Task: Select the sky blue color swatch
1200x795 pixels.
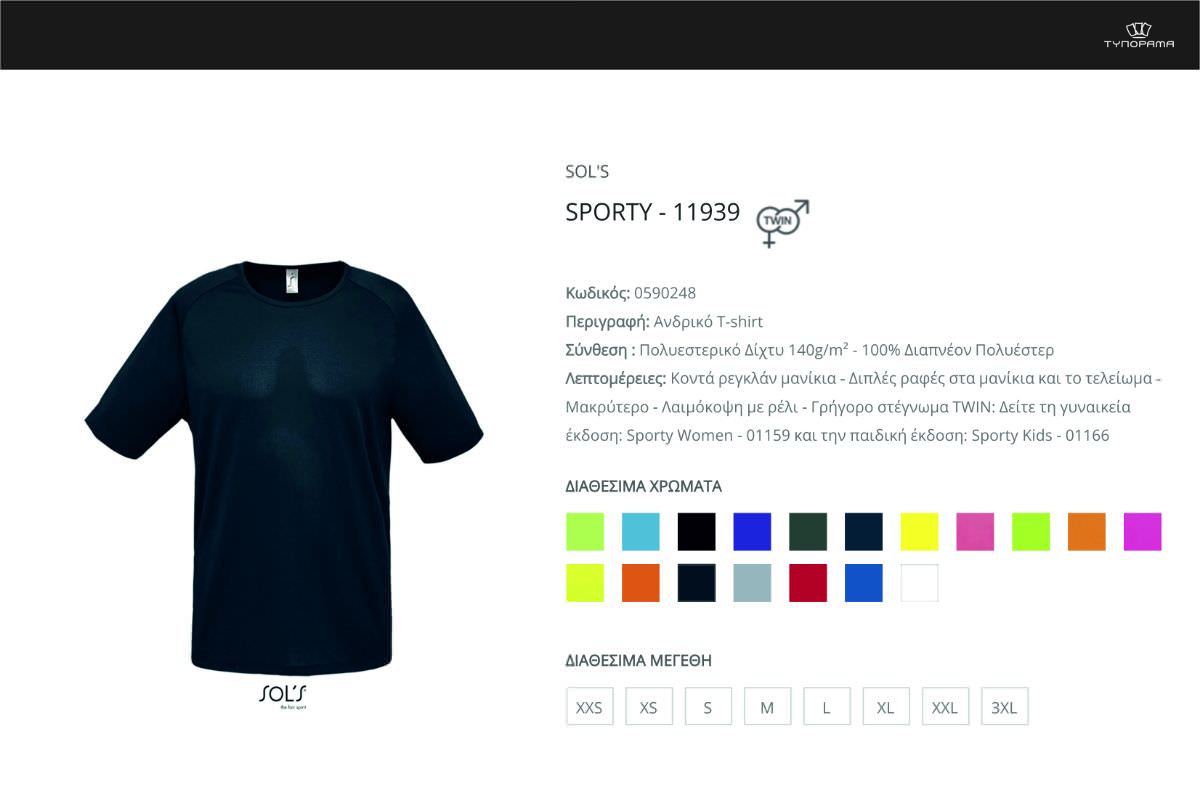Action: coord(641,531)
